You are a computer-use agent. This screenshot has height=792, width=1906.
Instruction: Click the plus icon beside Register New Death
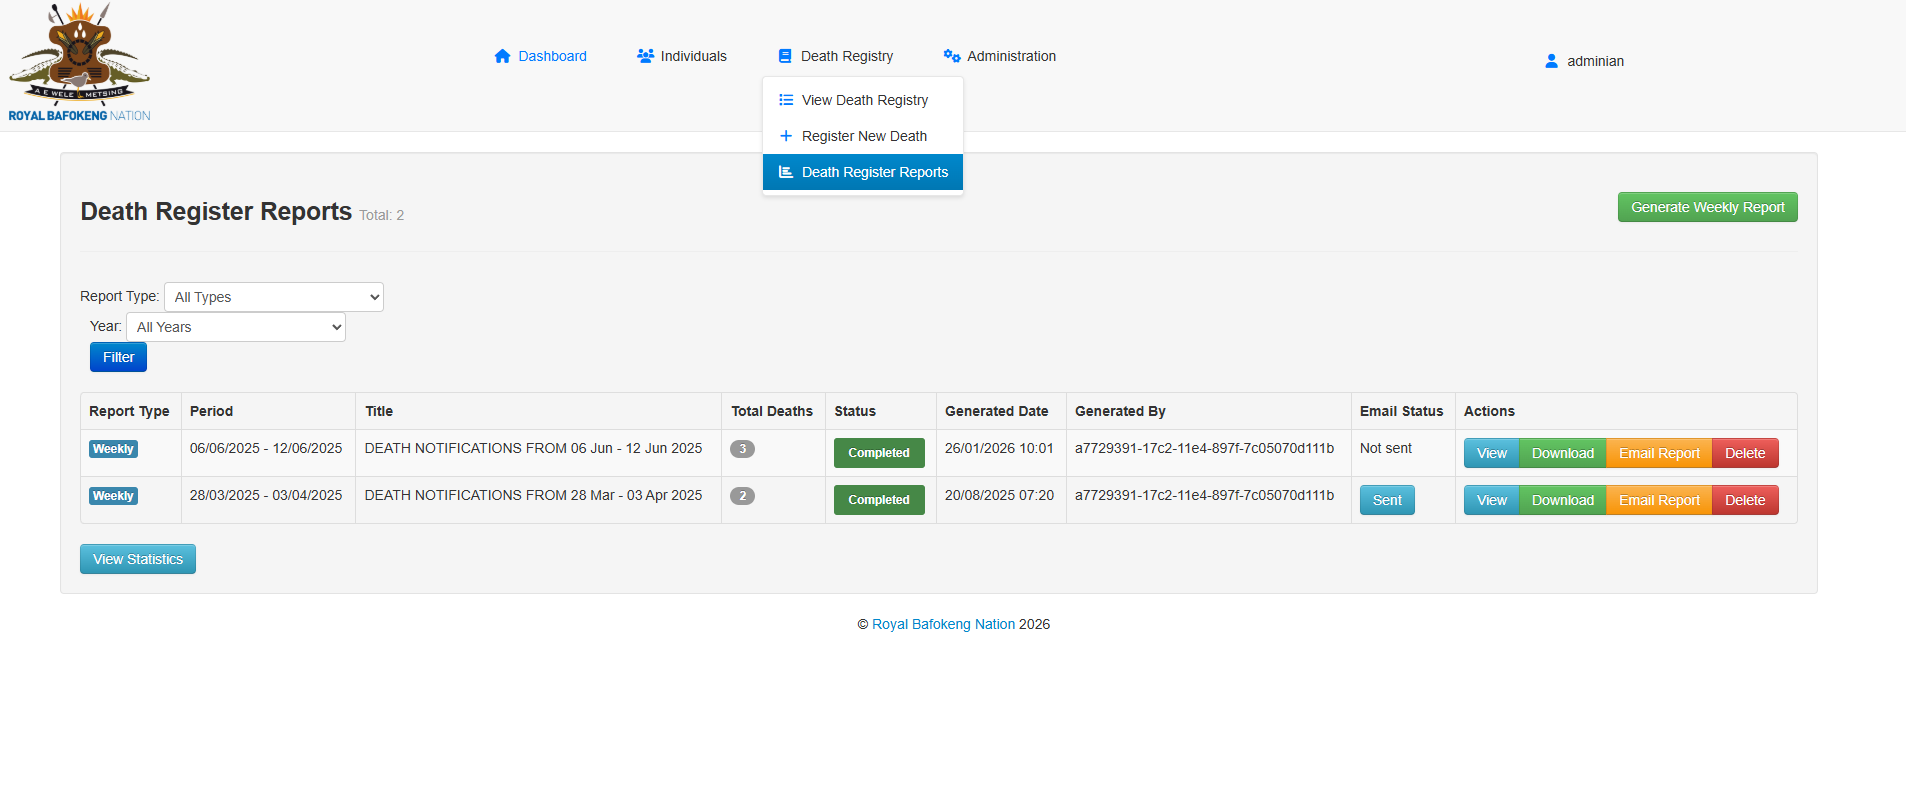(786, 136)
